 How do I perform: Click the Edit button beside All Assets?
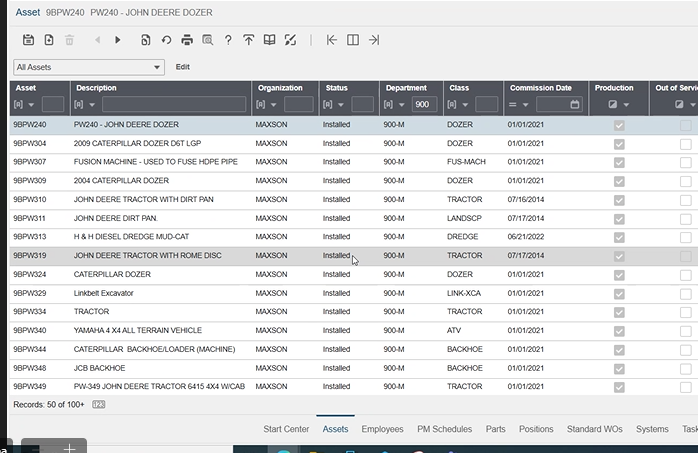(183, 67)
